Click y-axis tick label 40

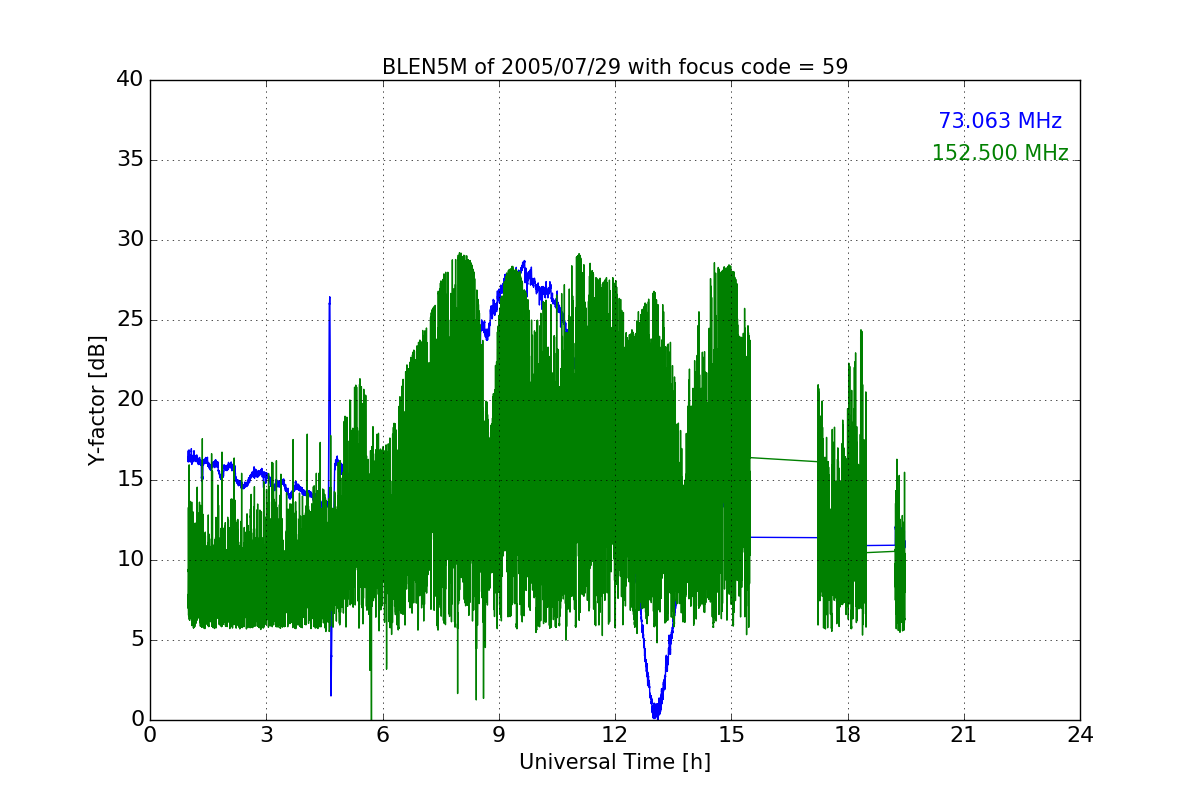pos(129,80)
